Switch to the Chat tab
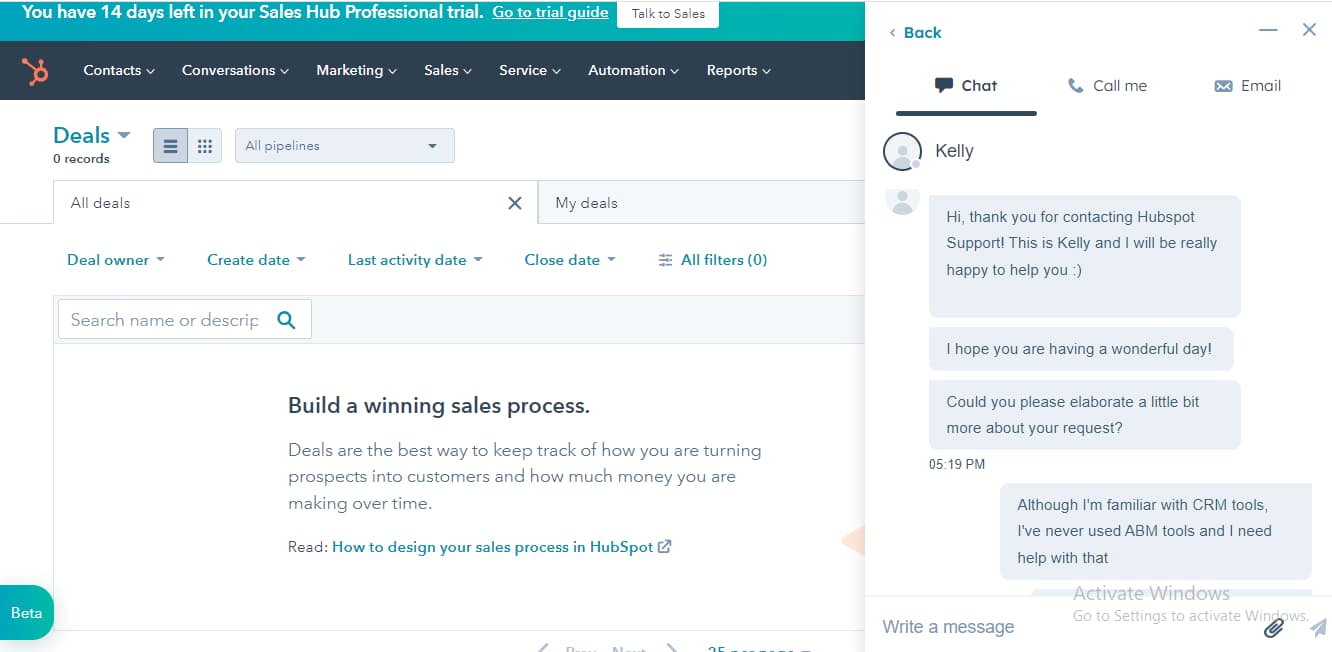 click(x=966, y=86)
